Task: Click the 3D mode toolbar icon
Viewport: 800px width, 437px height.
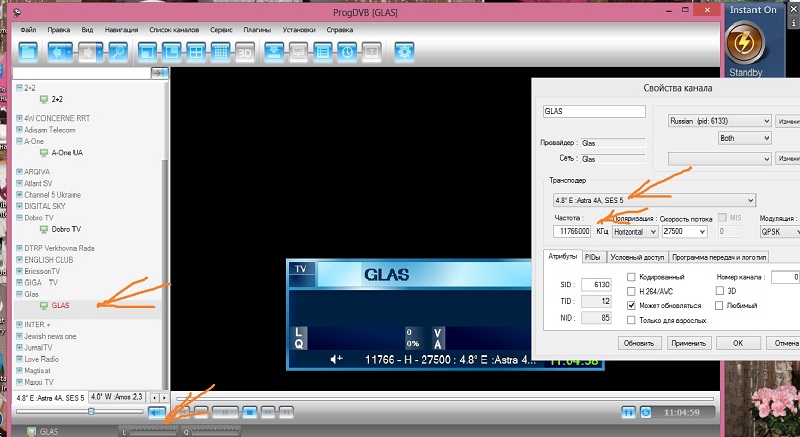Action: [x=243, y=50]
